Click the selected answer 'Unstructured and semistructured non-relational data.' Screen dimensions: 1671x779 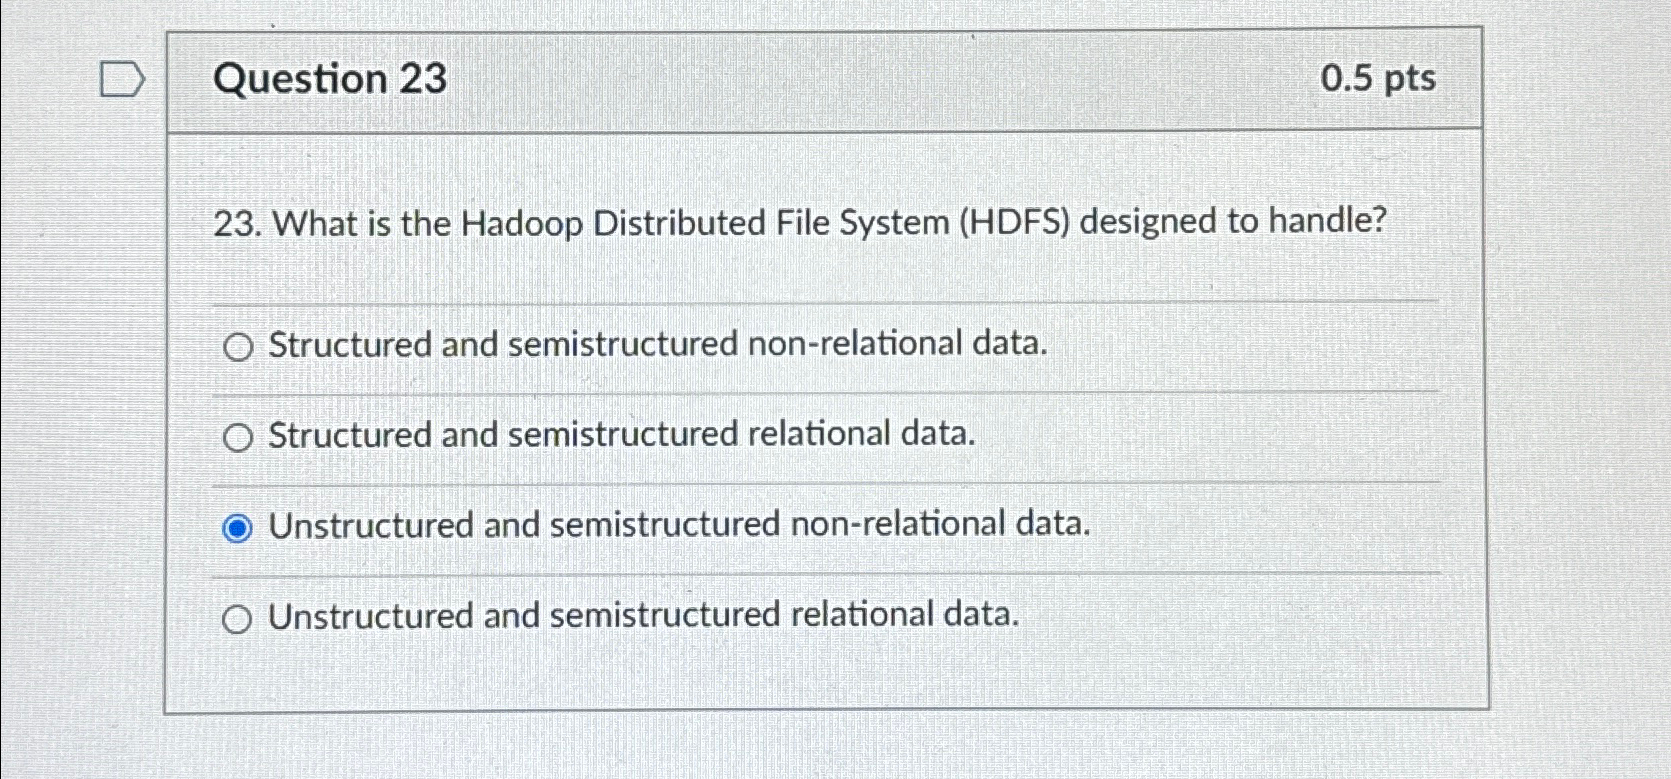677,526
